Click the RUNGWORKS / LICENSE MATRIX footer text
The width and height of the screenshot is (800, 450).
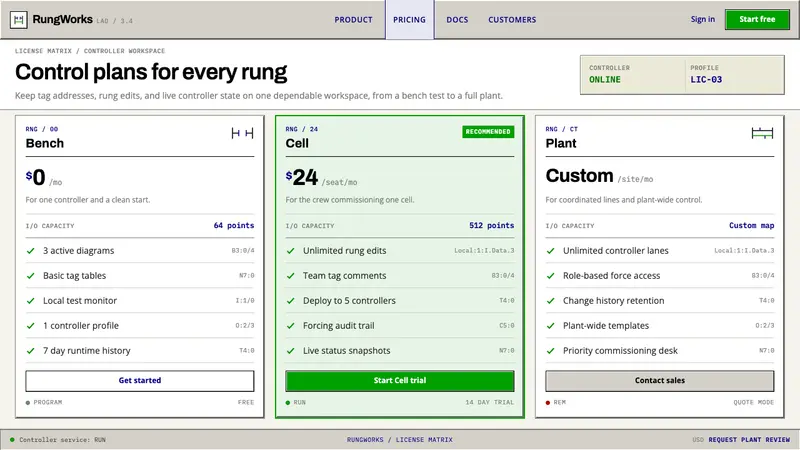click(x=399, y=439)
